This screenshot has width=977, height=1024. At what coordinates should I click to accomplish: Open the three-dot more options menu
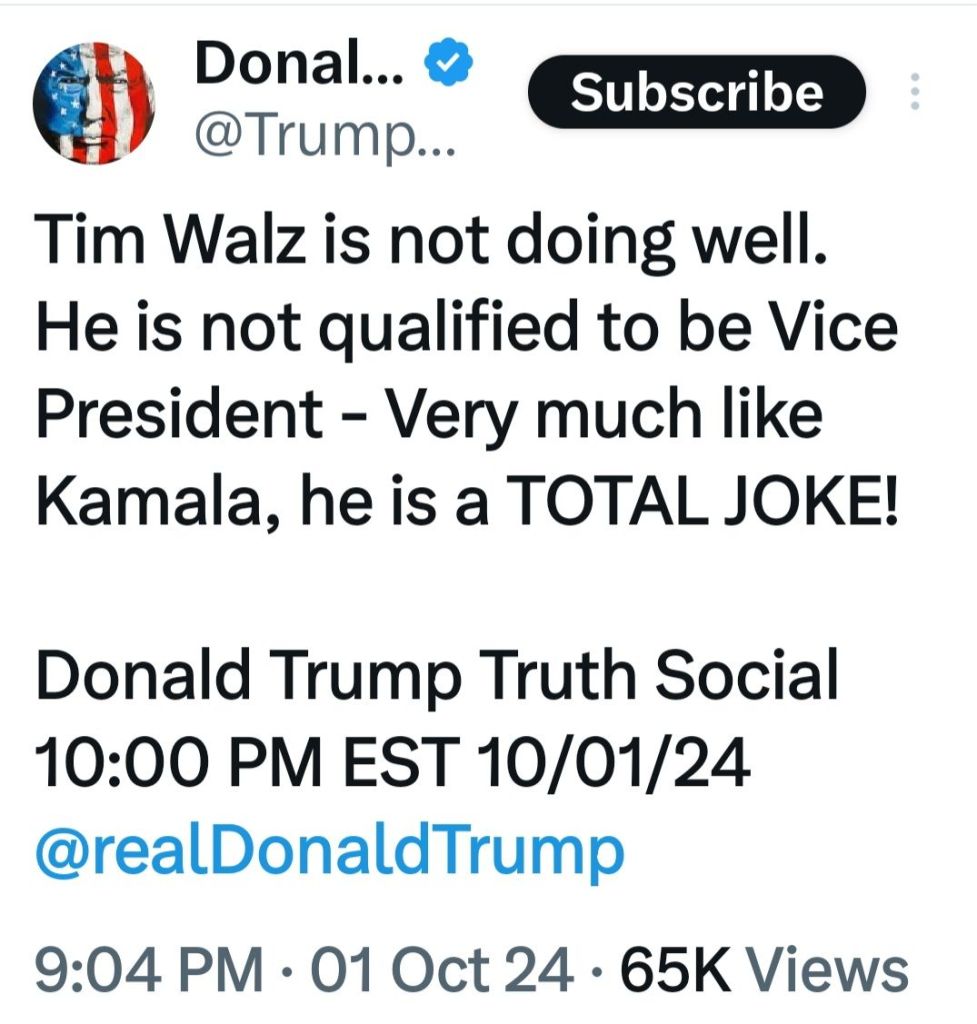click(912, 92)
